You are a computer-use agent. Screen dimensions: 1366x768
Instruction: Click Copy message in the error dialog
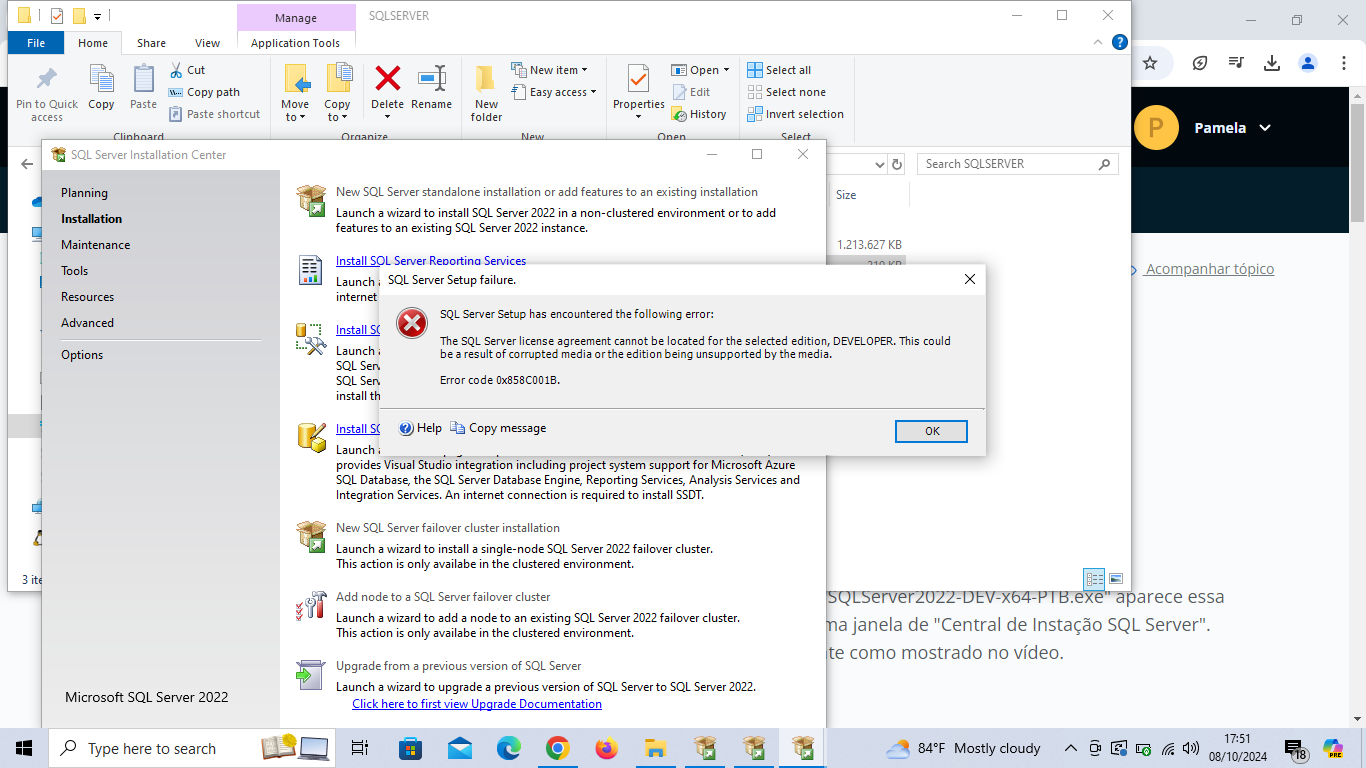[498, 428]
